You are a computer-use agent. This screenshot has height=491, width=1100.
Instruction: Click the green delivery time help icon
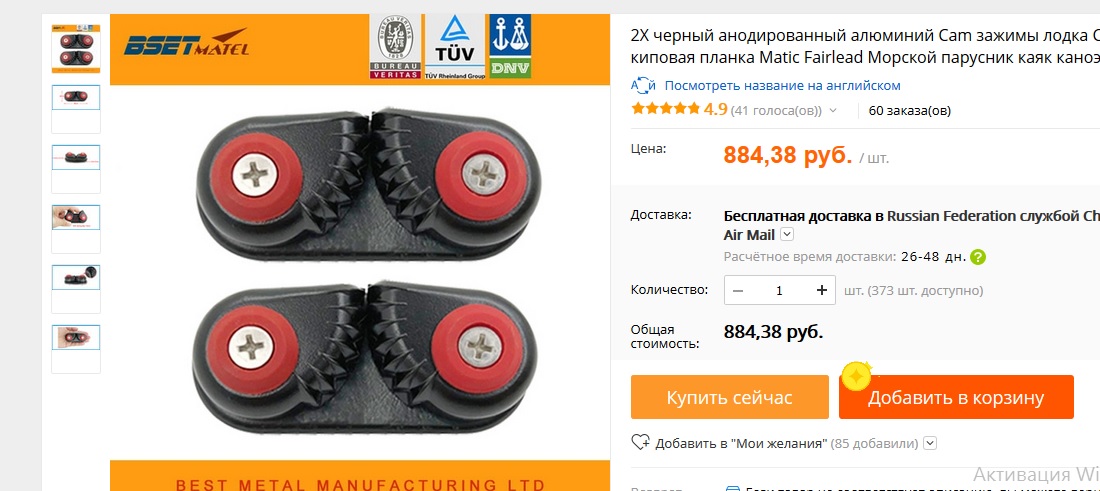click(979, 257)
